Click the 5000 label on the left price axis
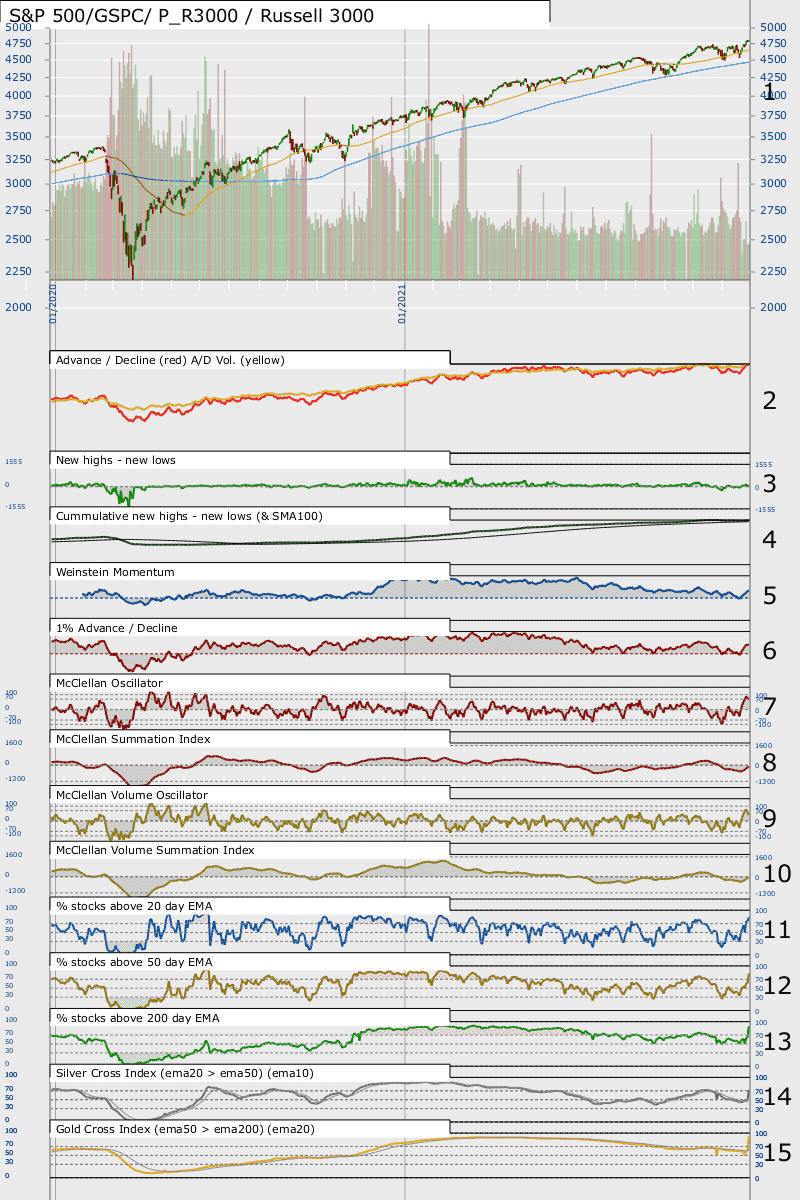Viewport: 800px width, 1200px height. click(x=19, y=28)
